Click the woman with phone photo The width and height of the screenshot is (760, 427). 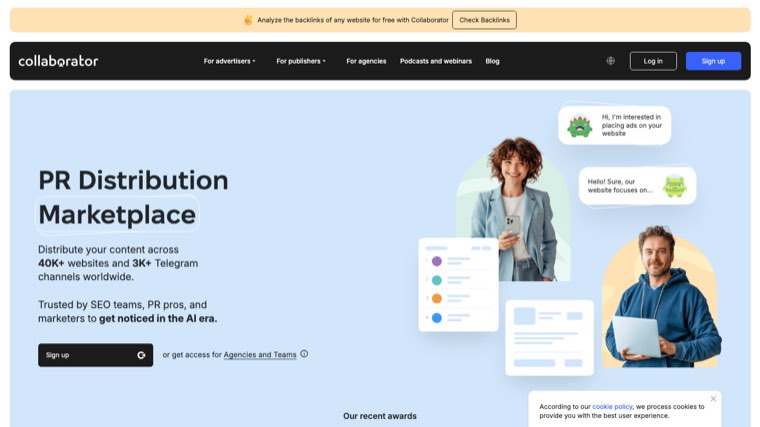(514, 208)
